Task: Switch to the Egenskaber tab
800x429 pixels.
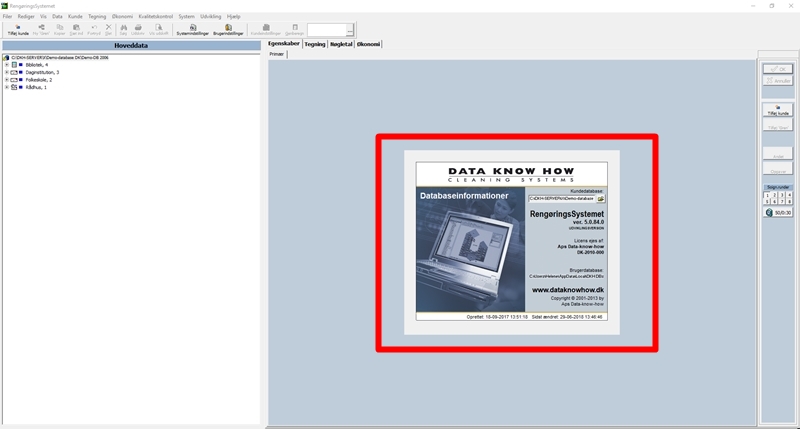Action: [x=284, y=44]
